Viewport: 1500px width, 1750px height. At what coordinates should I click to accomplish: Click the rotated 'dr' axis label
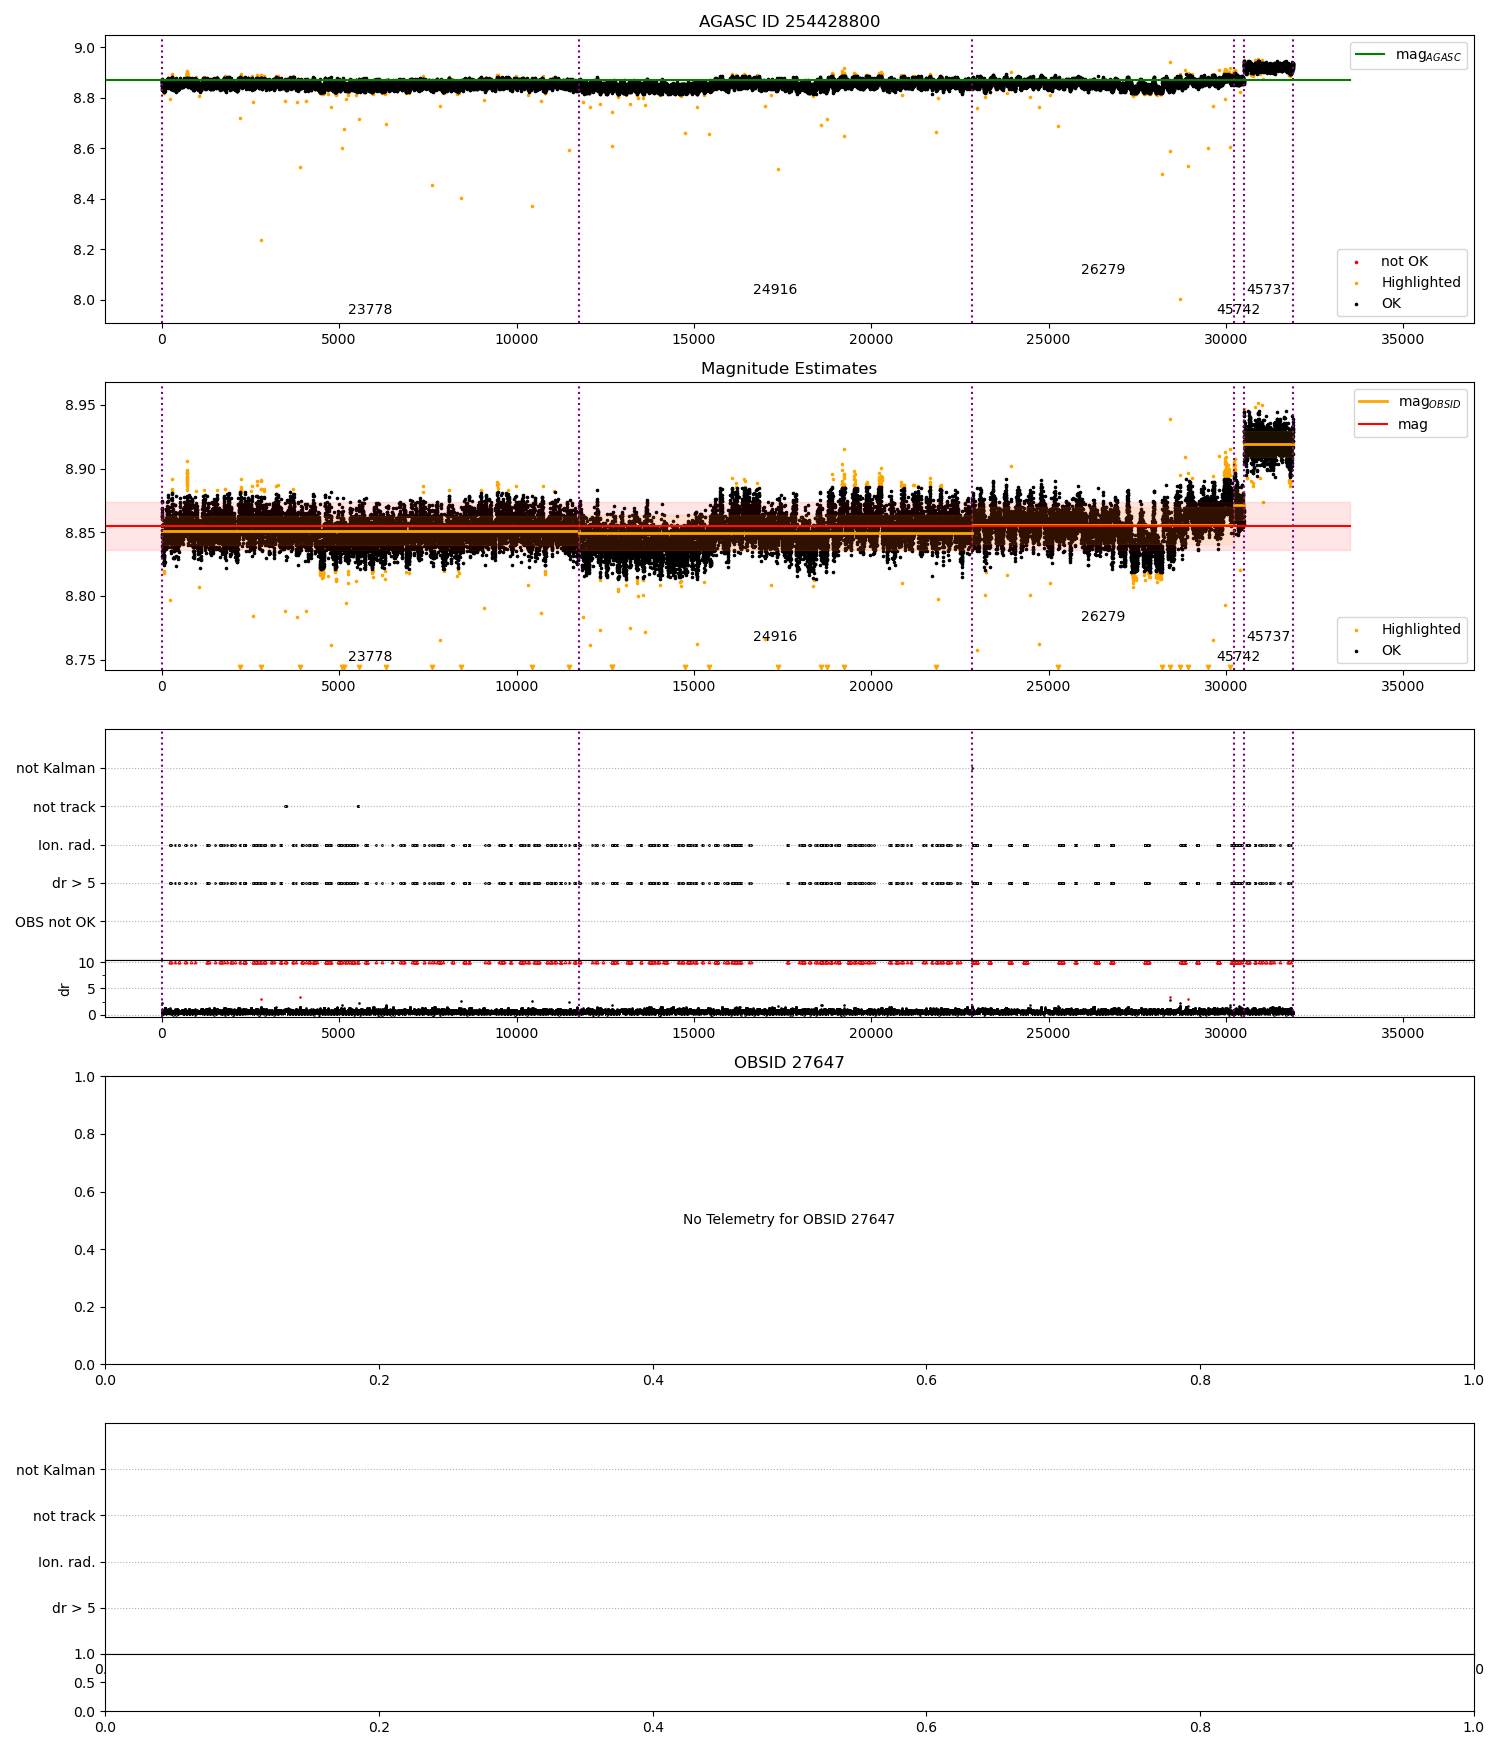pyautogui.click(x=65, y=989)
